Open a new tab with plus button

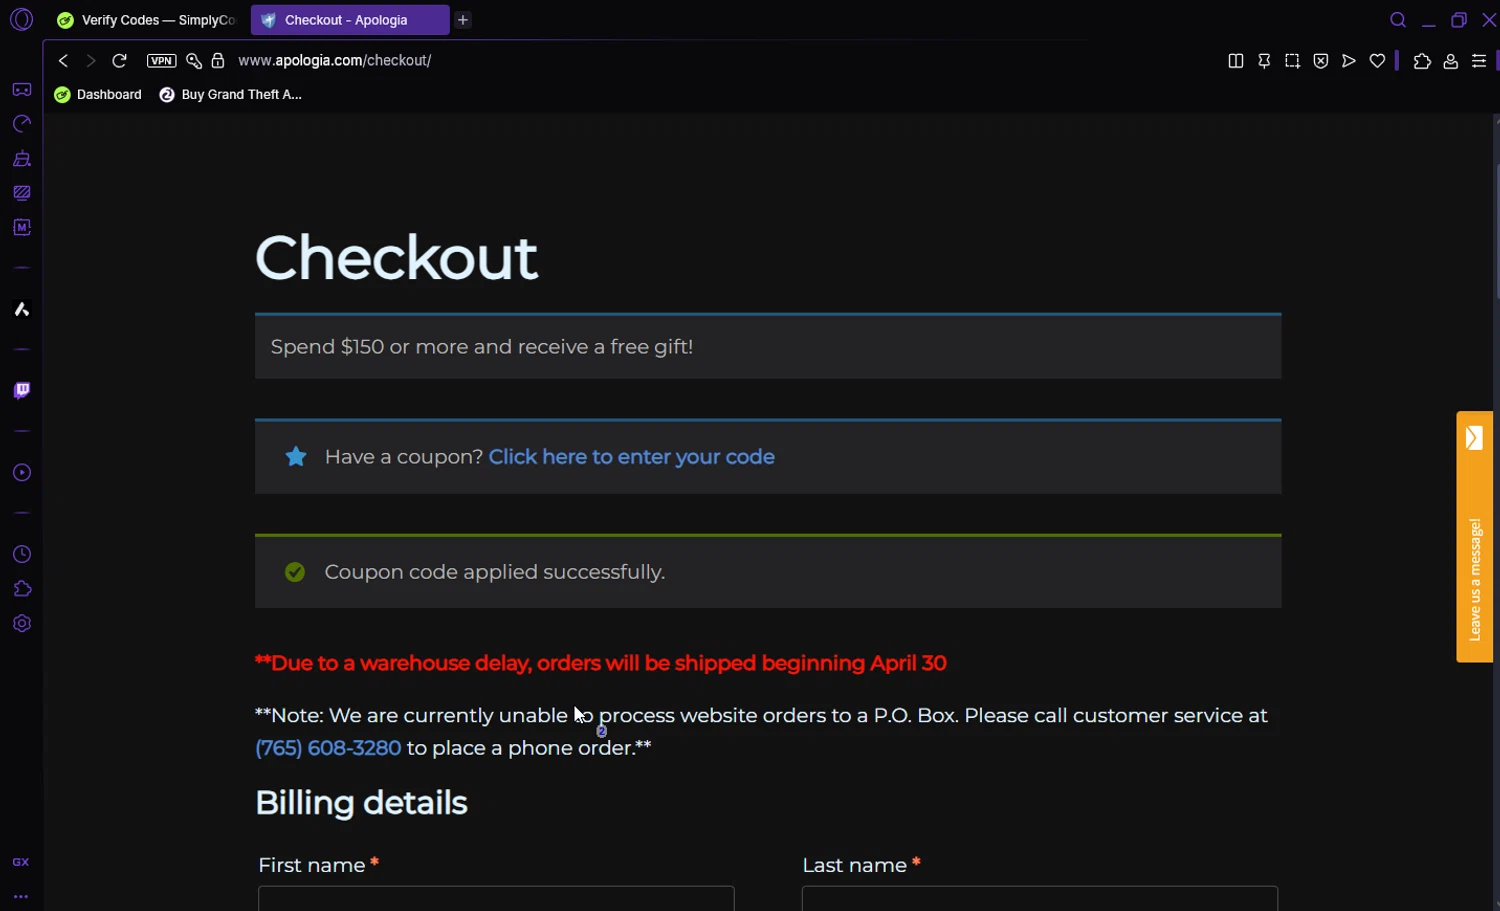pos(463,20)
